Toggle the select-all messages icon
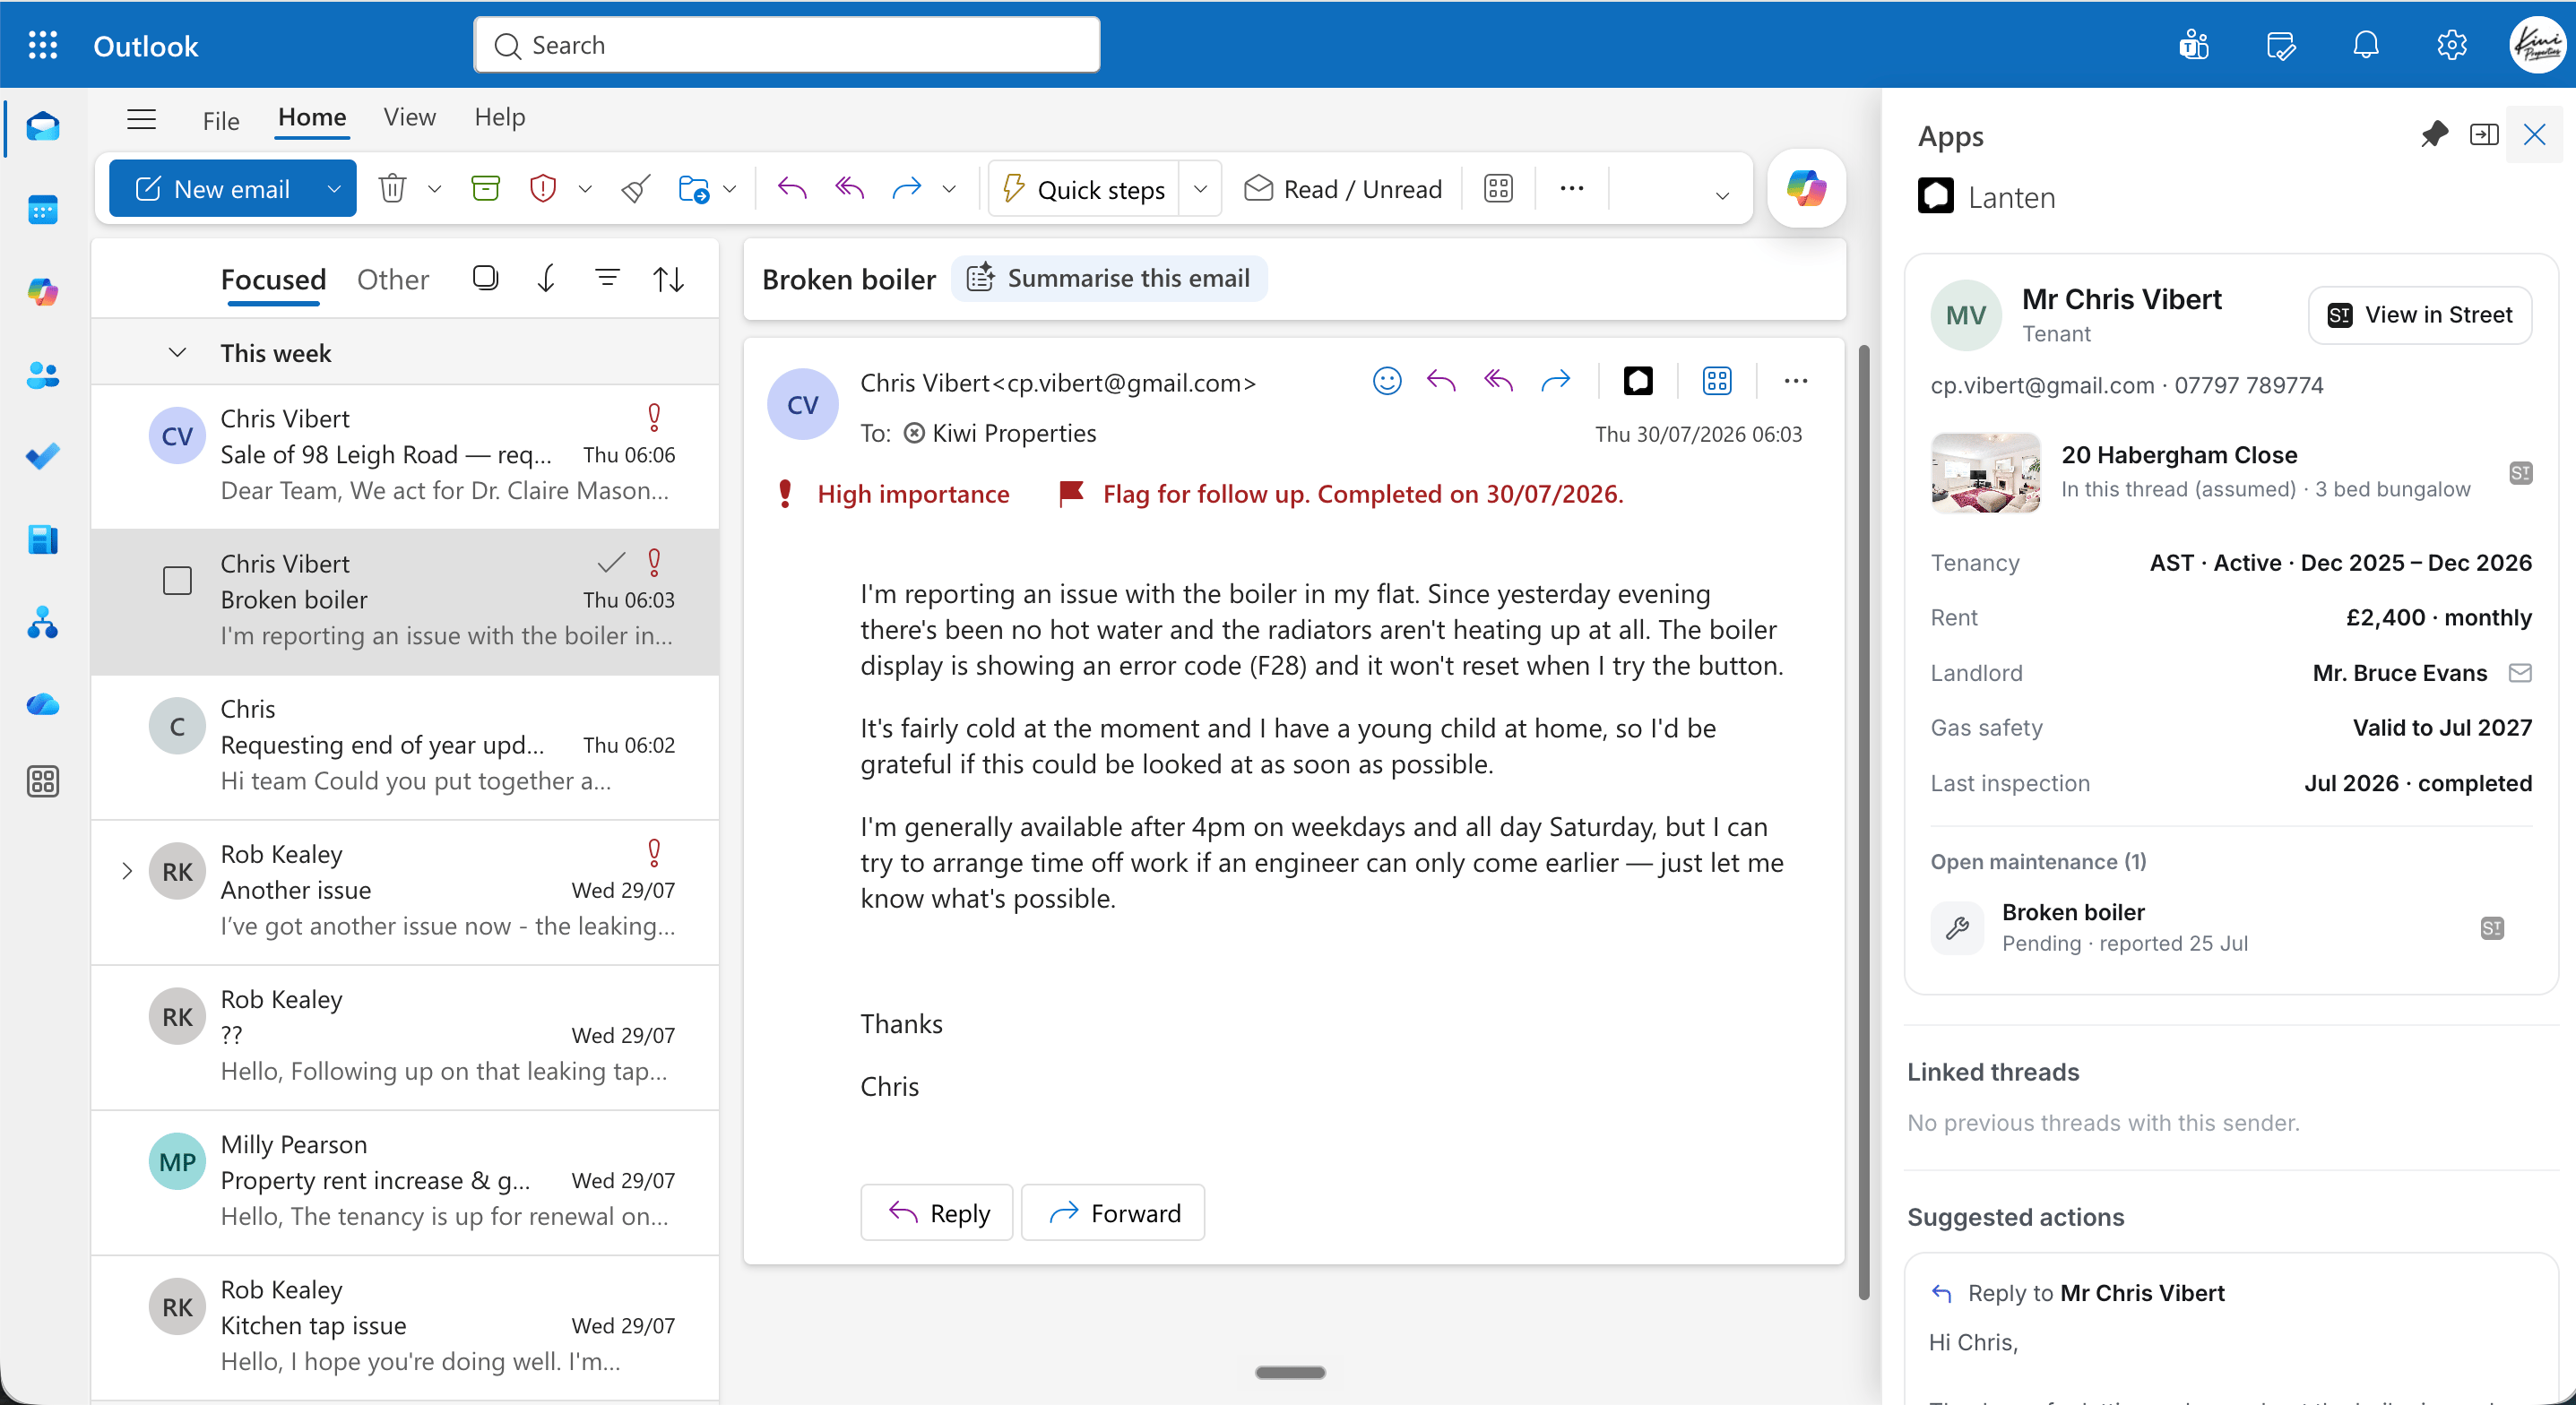This screenshot has width=2576, height=1405. point(485,278)
